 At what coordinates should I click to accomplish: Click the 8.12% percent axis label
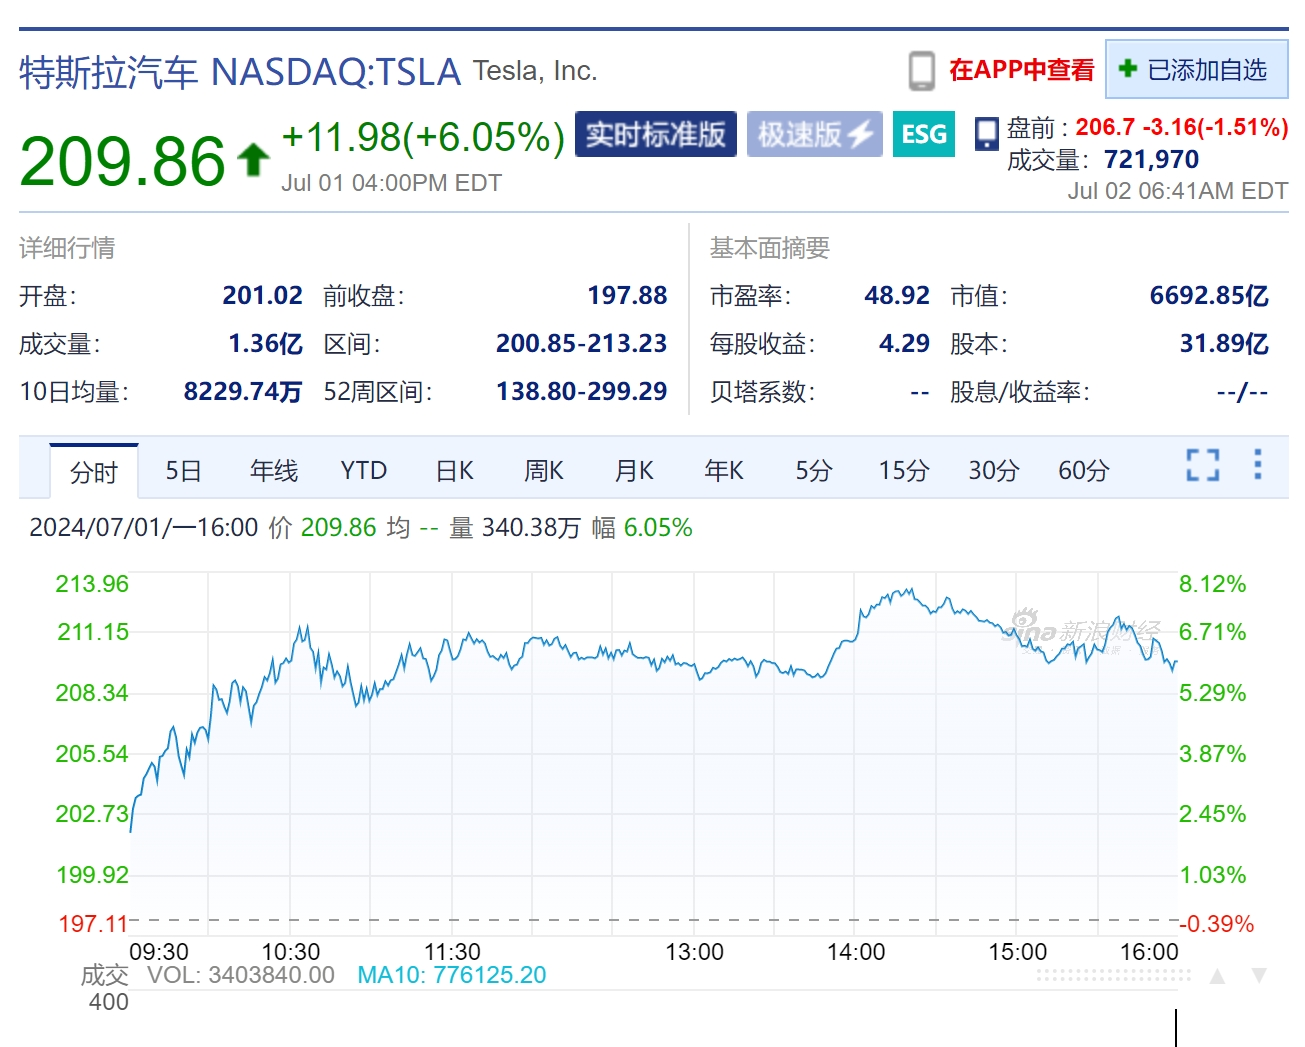pos(1213,584)
